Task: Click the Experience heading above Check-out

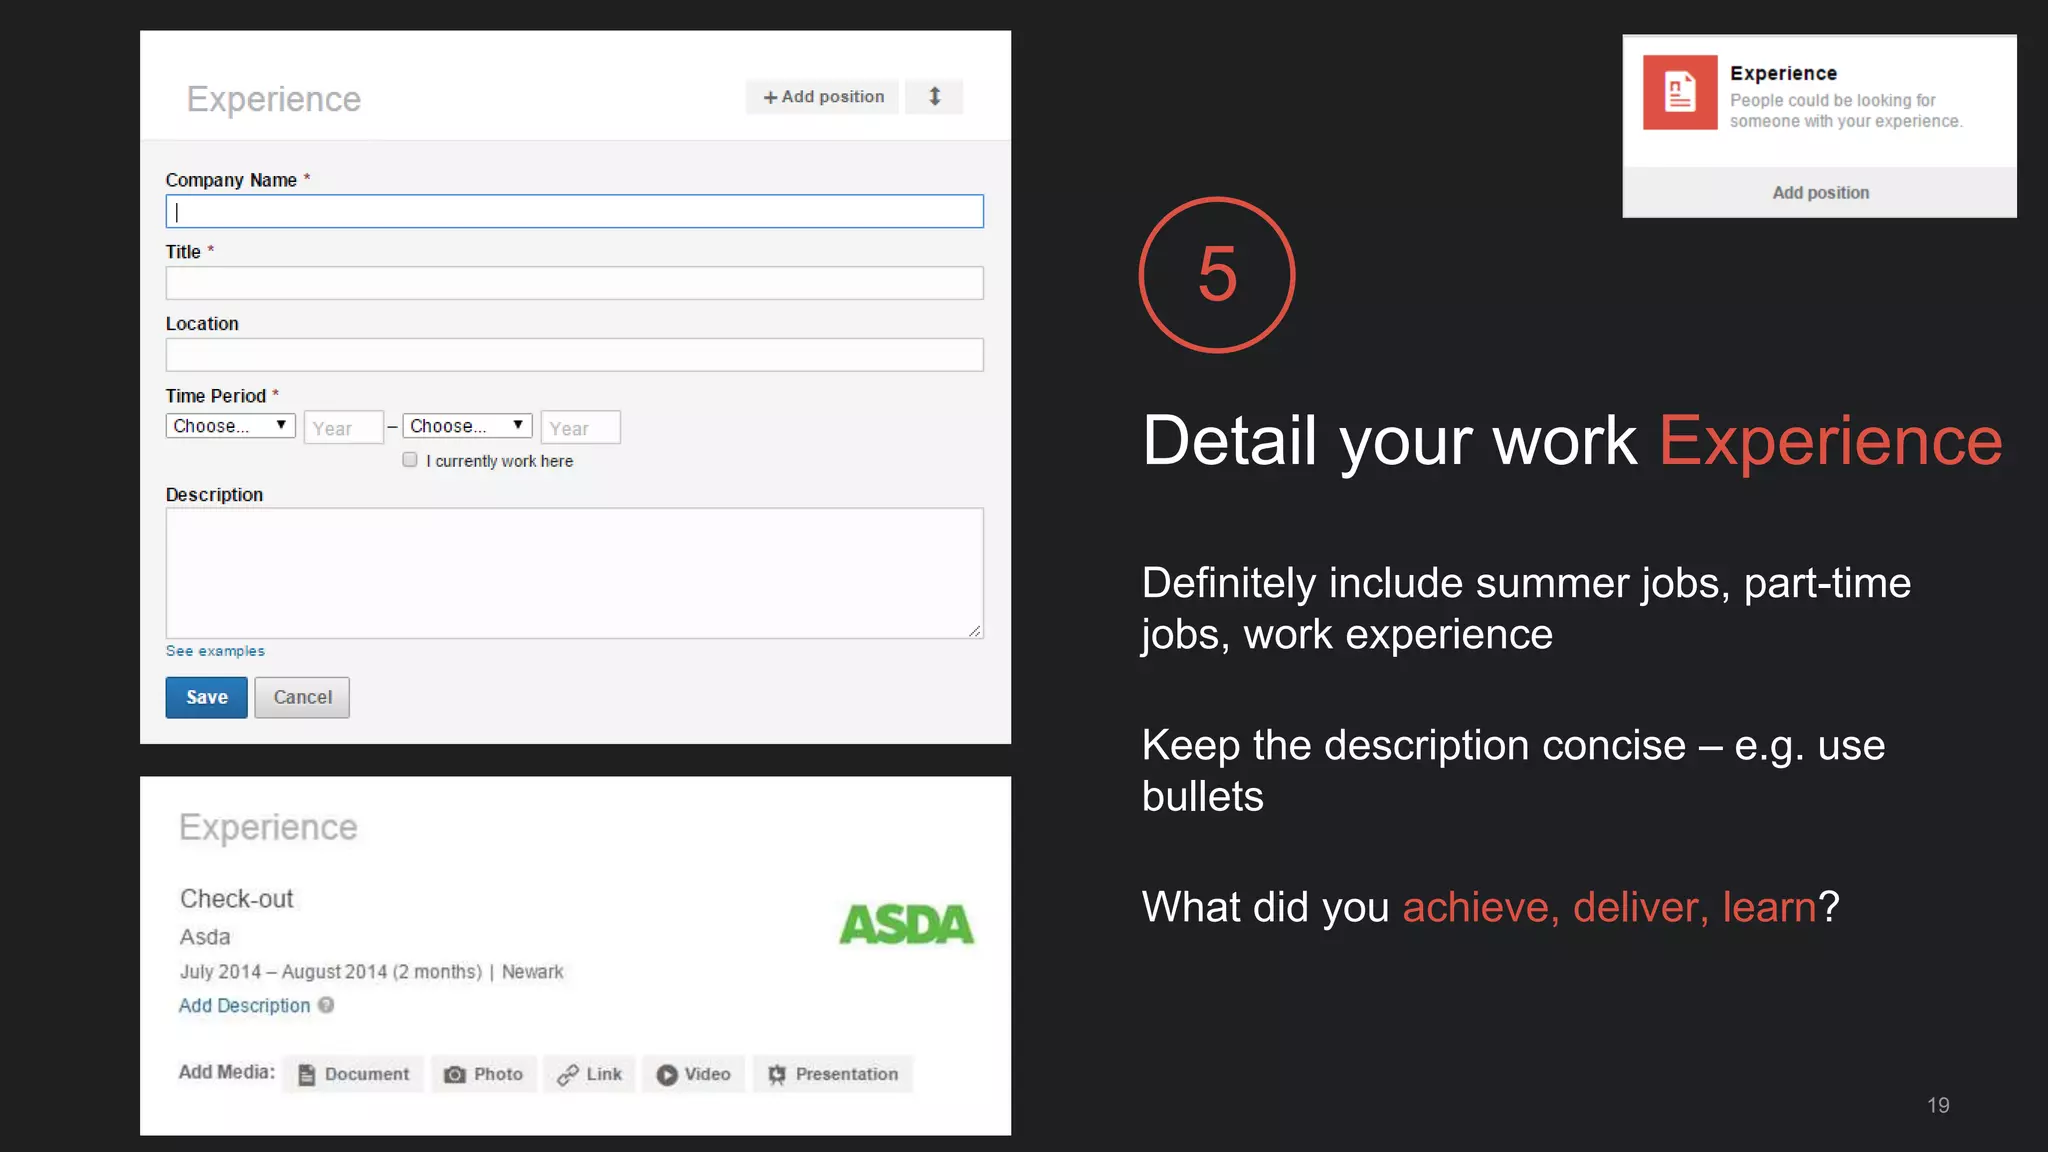Action: coord(268,827)
